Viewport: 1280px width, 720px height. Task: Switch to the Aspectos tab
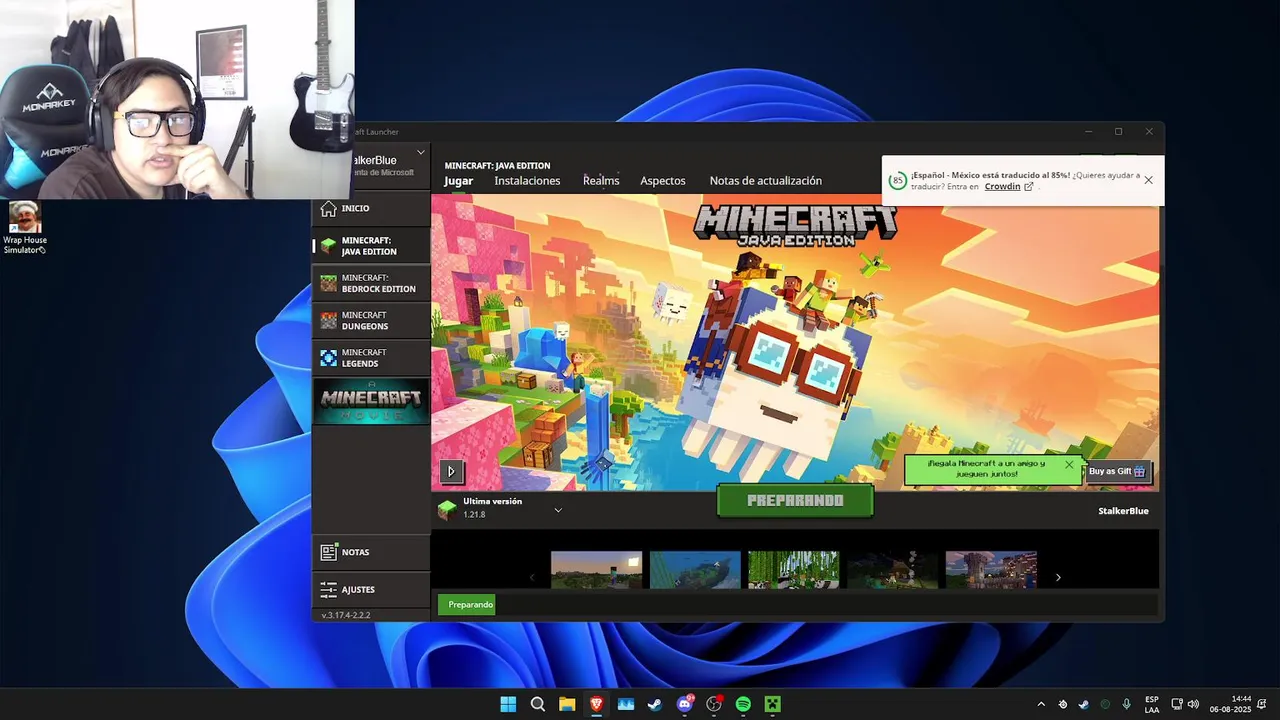click(663, 181)
